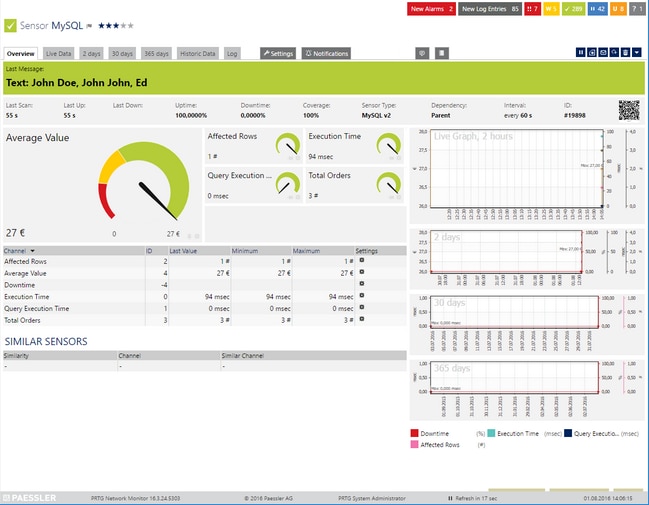The height and width of the screenshot is (505, 649).
Task: Switch to the Log tab
Action: coord(232,53)
